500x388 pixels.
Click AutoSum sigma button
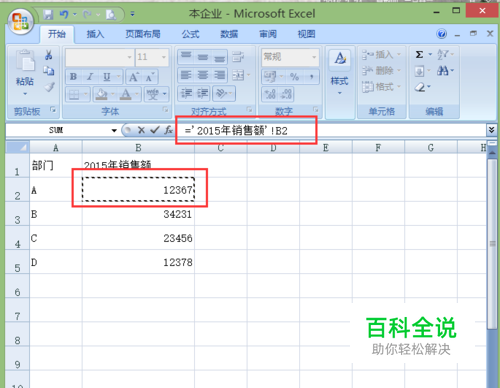tap(419, 54)
